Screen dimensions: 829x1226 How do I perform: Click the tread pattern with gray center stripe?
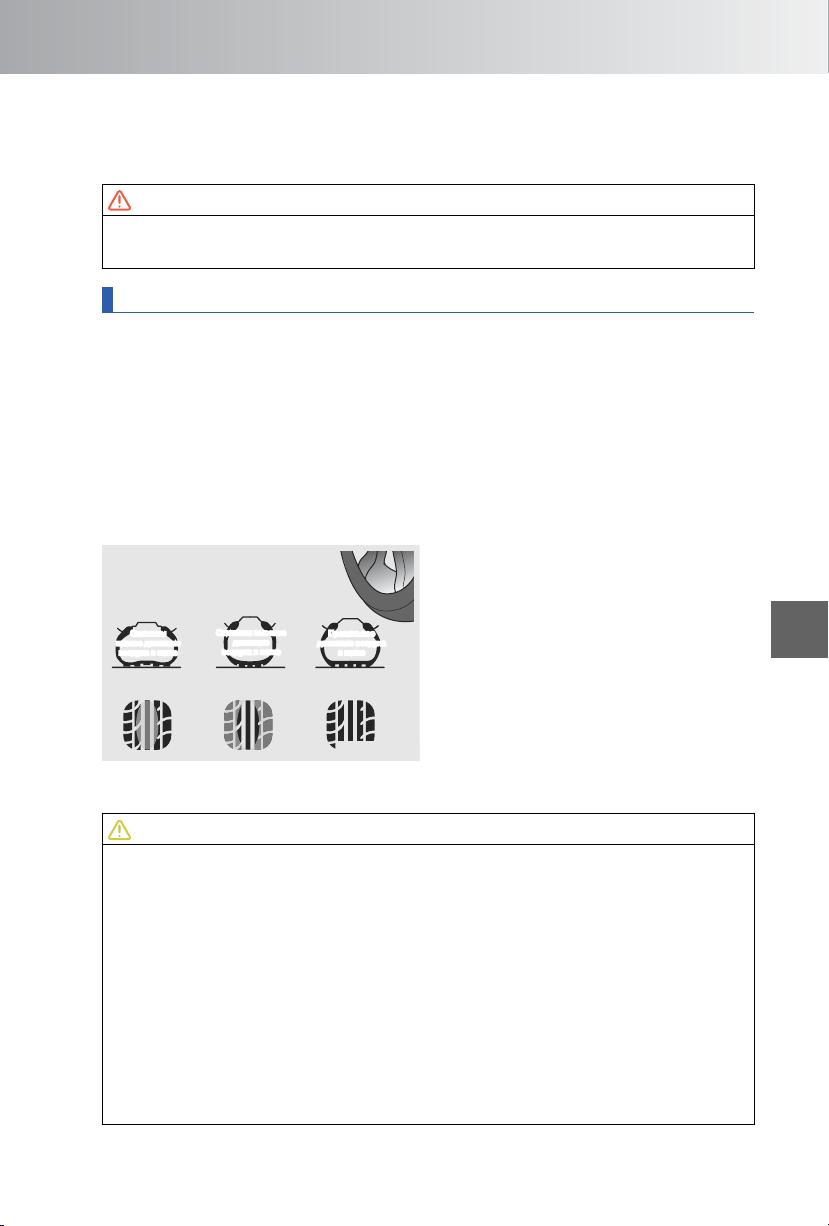click(147, 726)
